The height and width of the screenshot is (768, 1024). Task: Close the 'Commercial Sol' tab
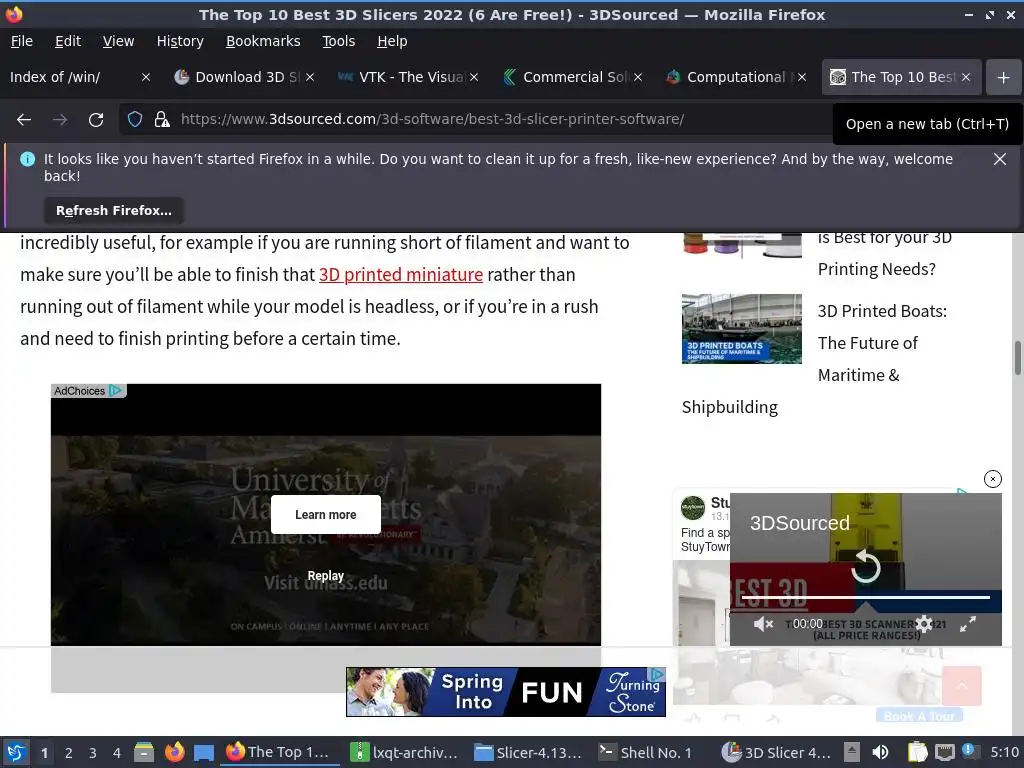[638, 77]
